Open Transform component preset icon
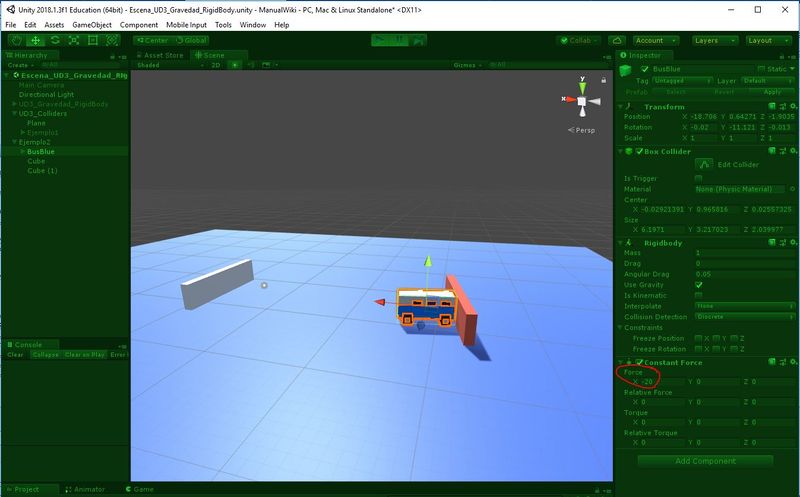The image size is (800, 497). pos(782,106)
